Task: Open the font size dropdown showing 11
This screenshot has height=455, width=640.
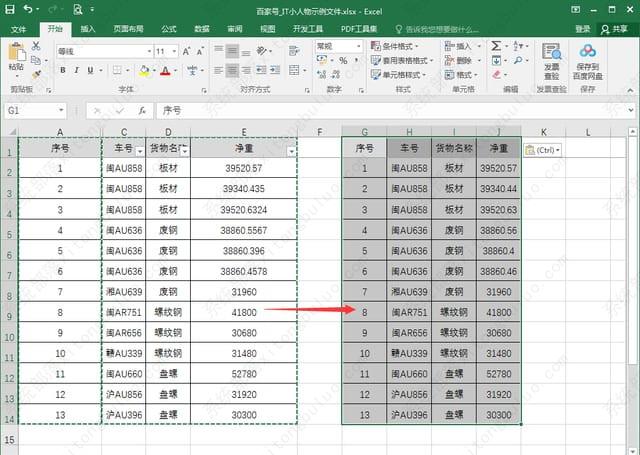Action: (x=174, y=51)
